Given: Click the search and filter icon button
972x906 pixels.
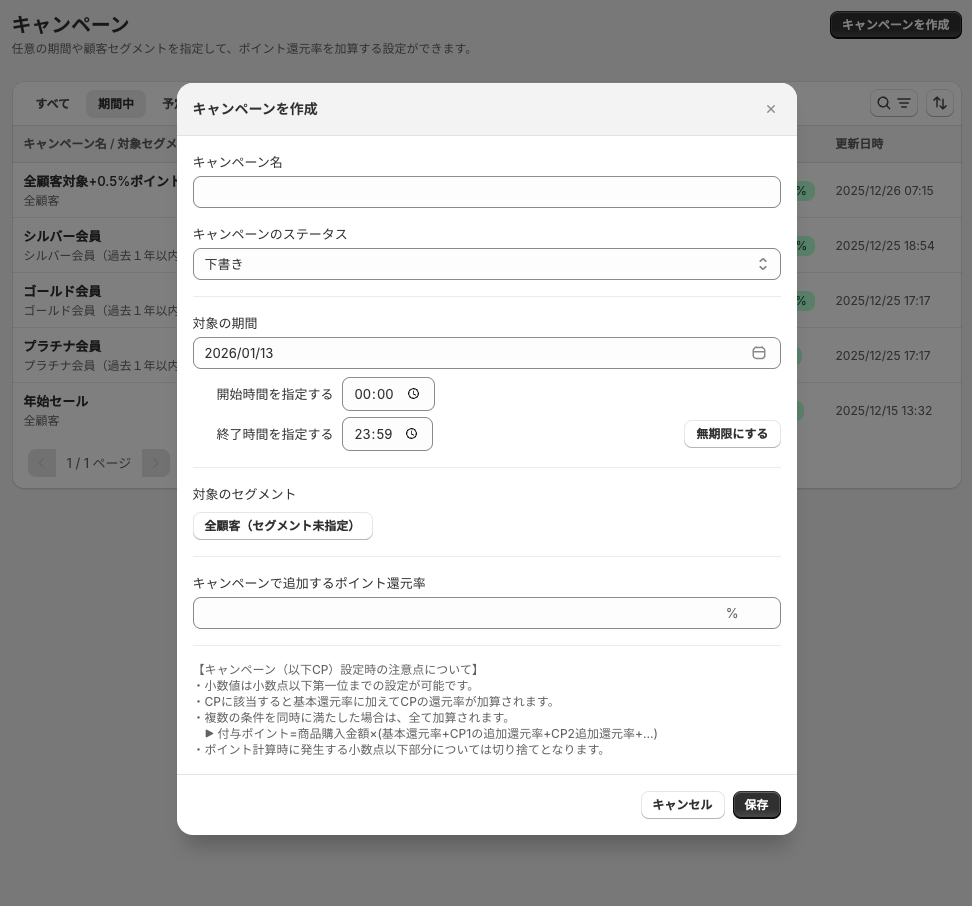Looking at the screenshot, I should 893,103.
